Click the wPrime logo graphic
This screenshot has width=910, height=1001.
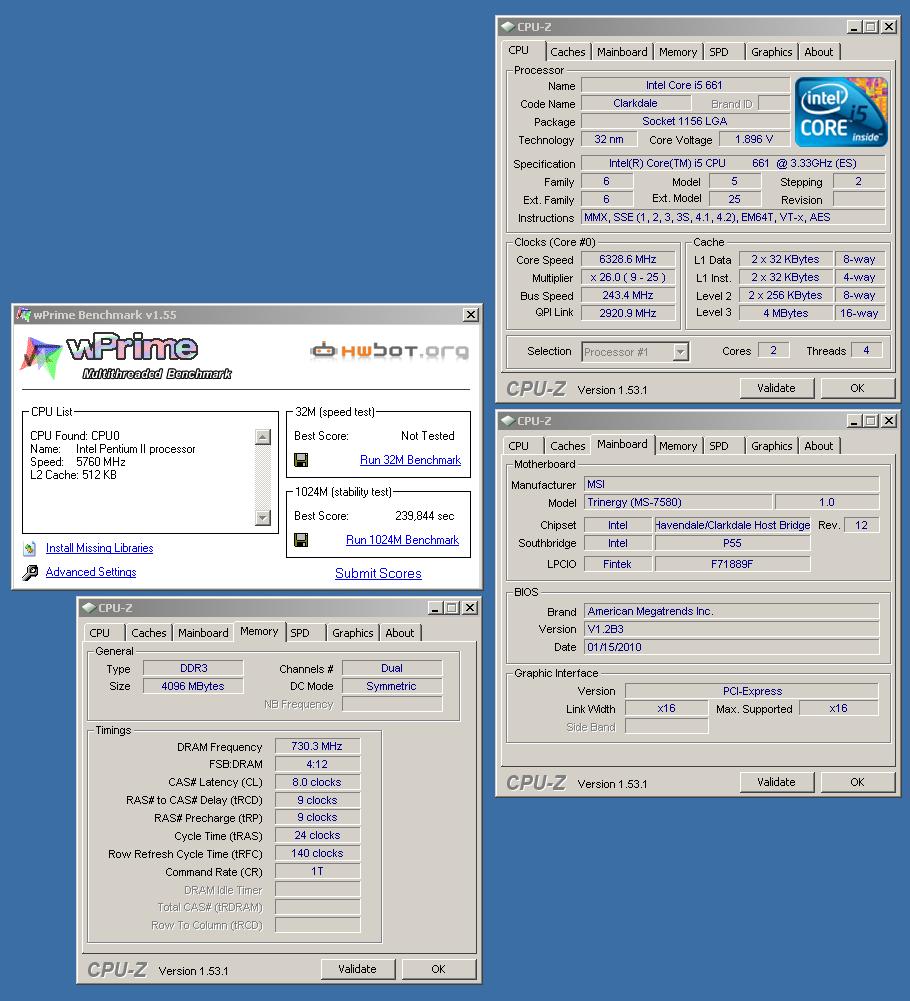click(126, 357)
